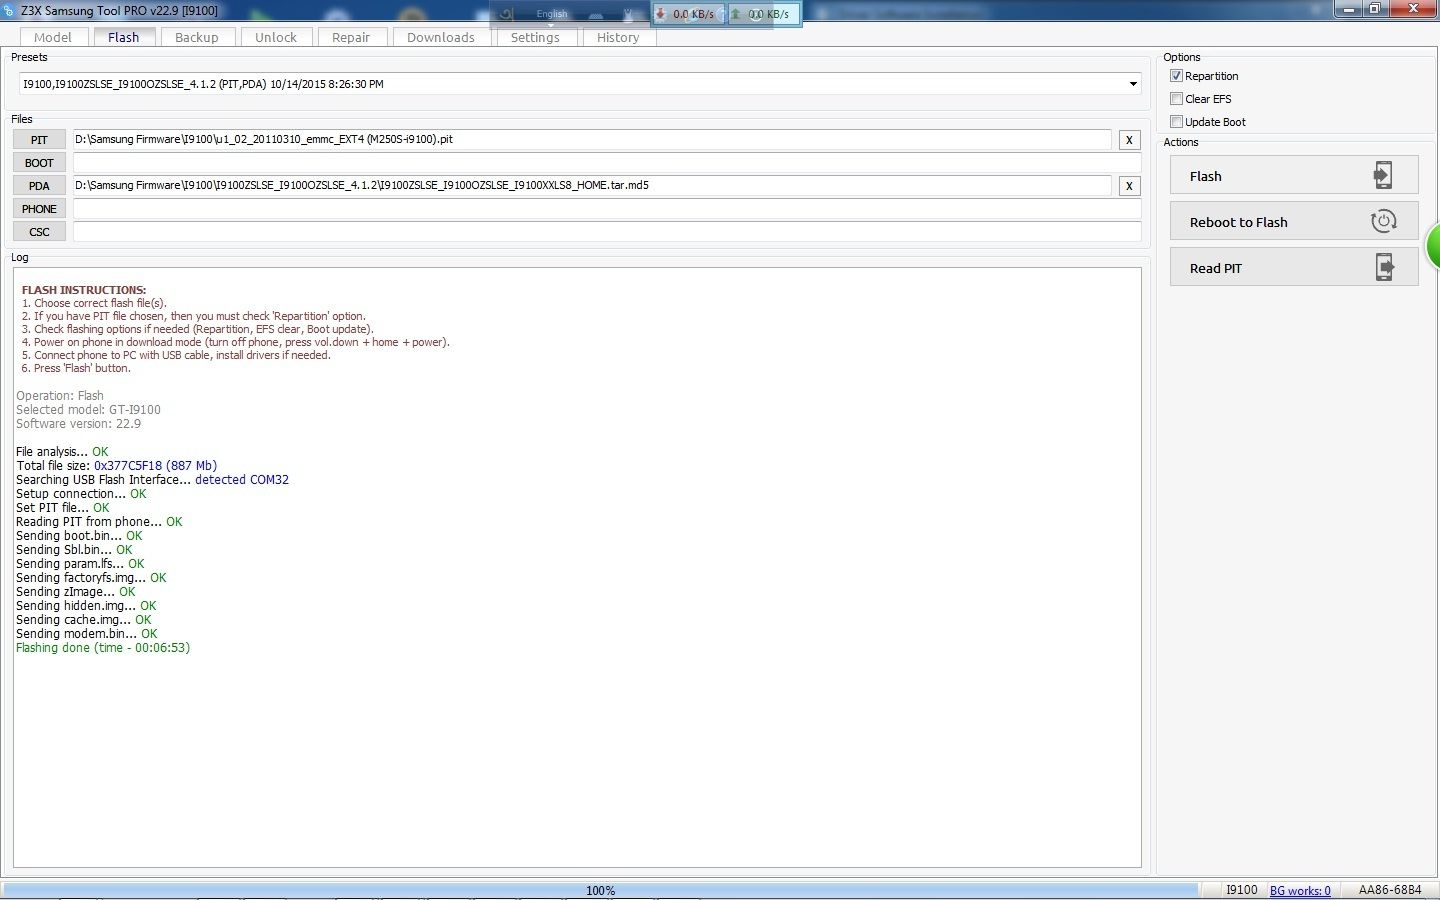
Task: Click 'Total file size' log line
Action: 116,466
